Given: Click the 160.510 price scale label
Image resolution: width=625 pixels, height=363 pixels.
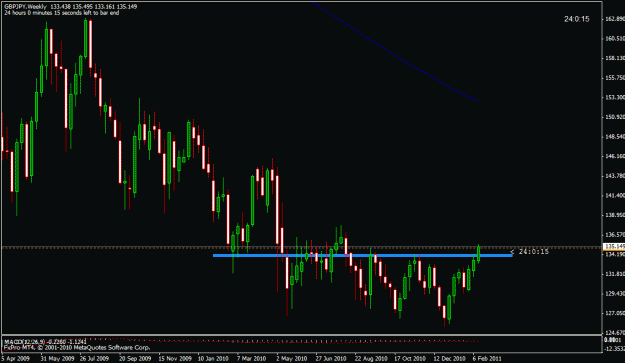Looking at the screenshot, I should tap(615, 39).
